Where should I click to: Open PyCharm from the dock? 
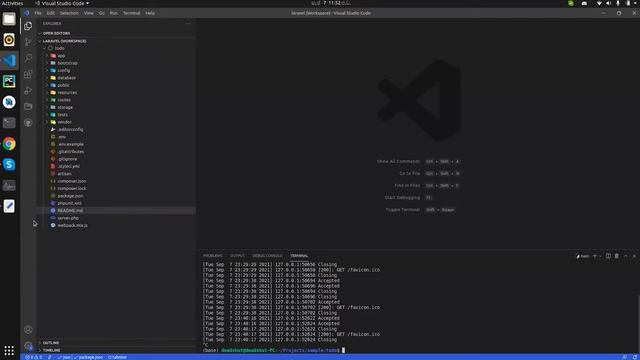(9, 81)
